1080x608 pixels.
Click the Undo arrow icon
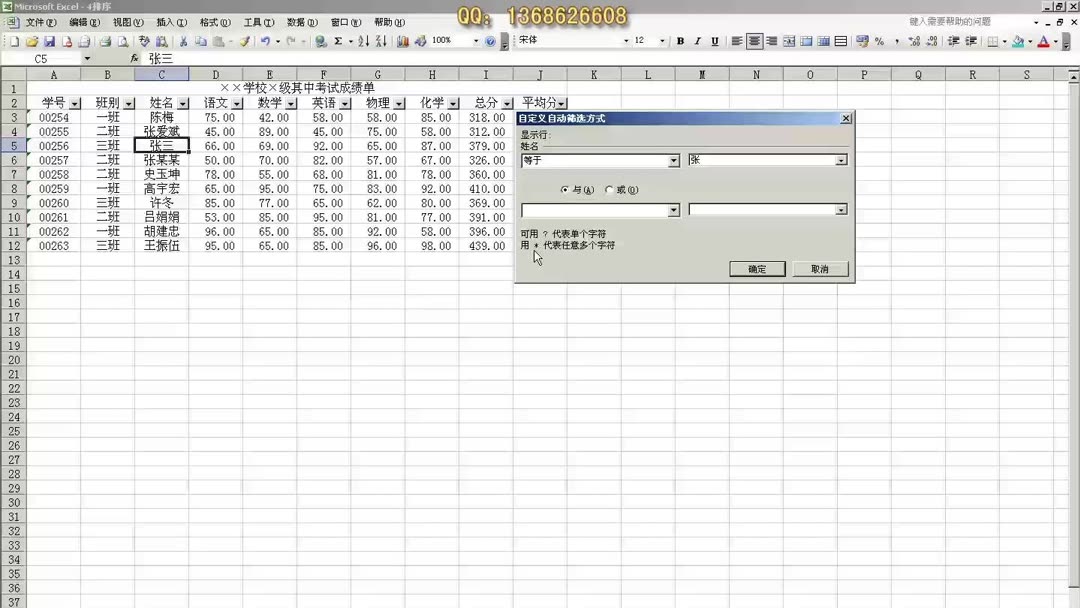coord(265,41)
